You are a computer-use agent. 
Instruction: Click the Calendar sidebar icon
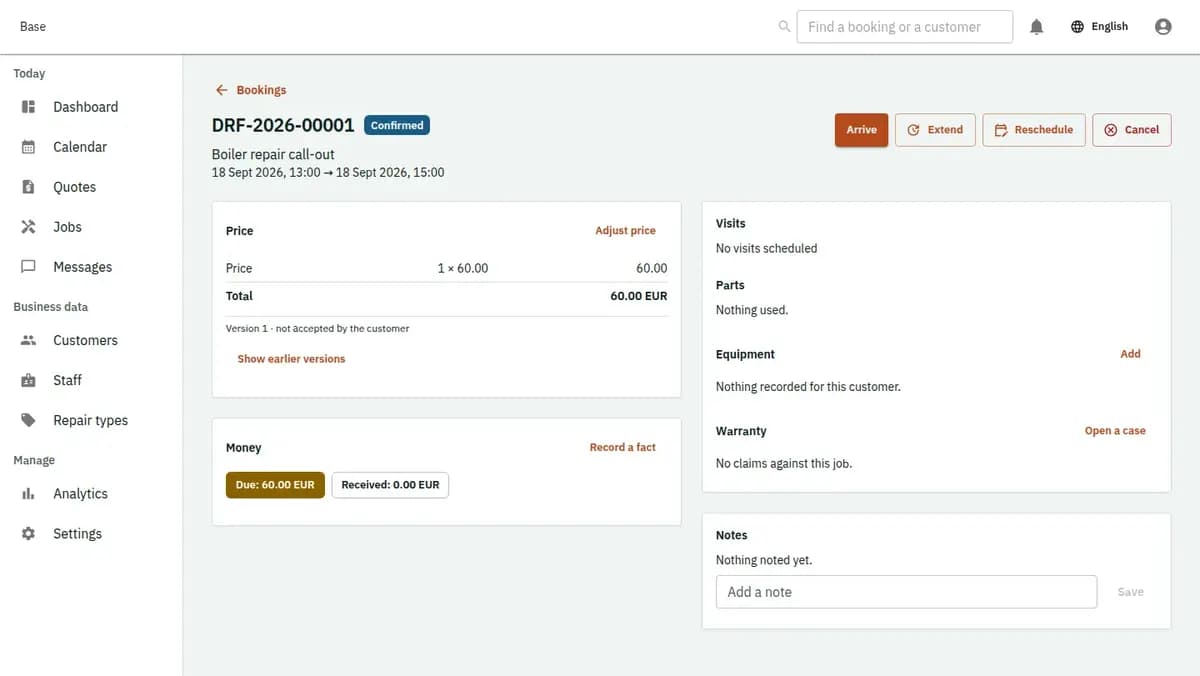[x=29, y=147]
